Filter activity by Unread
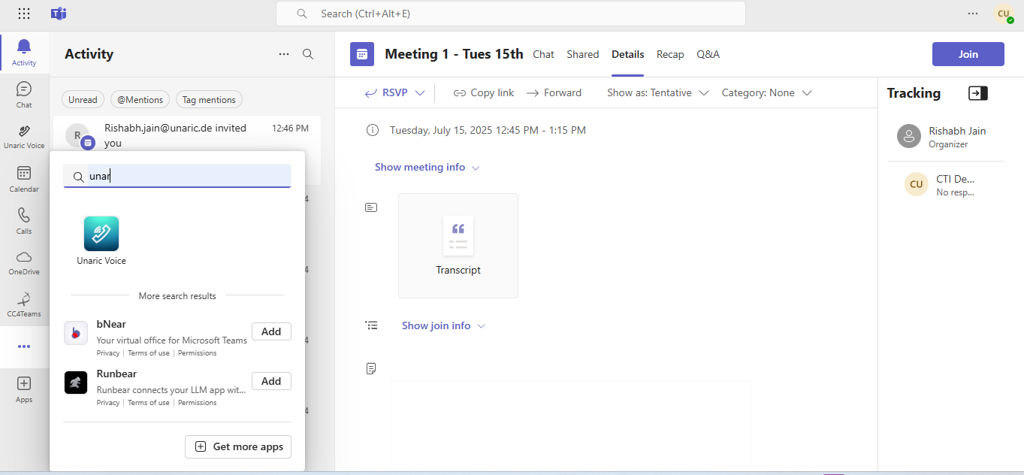The image size is (1024, 475). pos(83,99)
